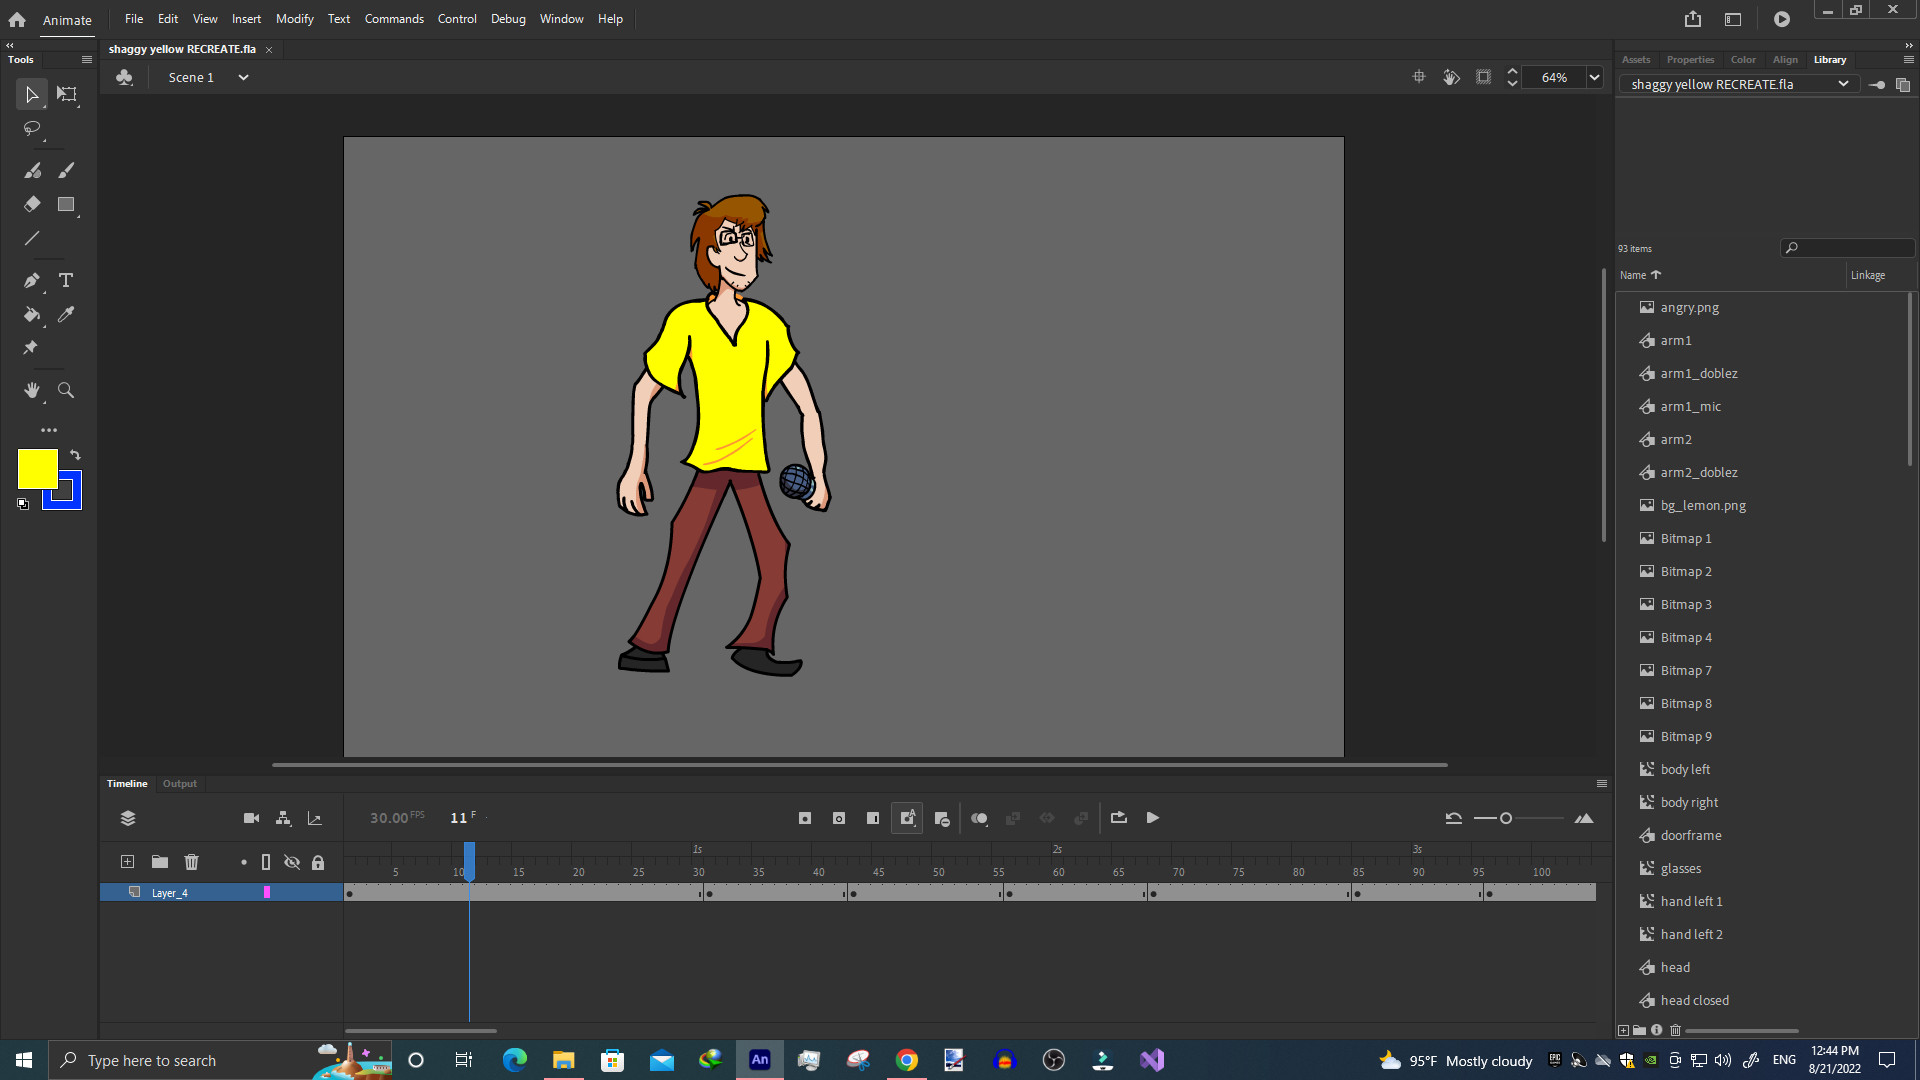Viewport: 1920px width, 1080px height.
Task: Pick the Eraser tool
Action: pyautogui.click(x=32, y=204)
